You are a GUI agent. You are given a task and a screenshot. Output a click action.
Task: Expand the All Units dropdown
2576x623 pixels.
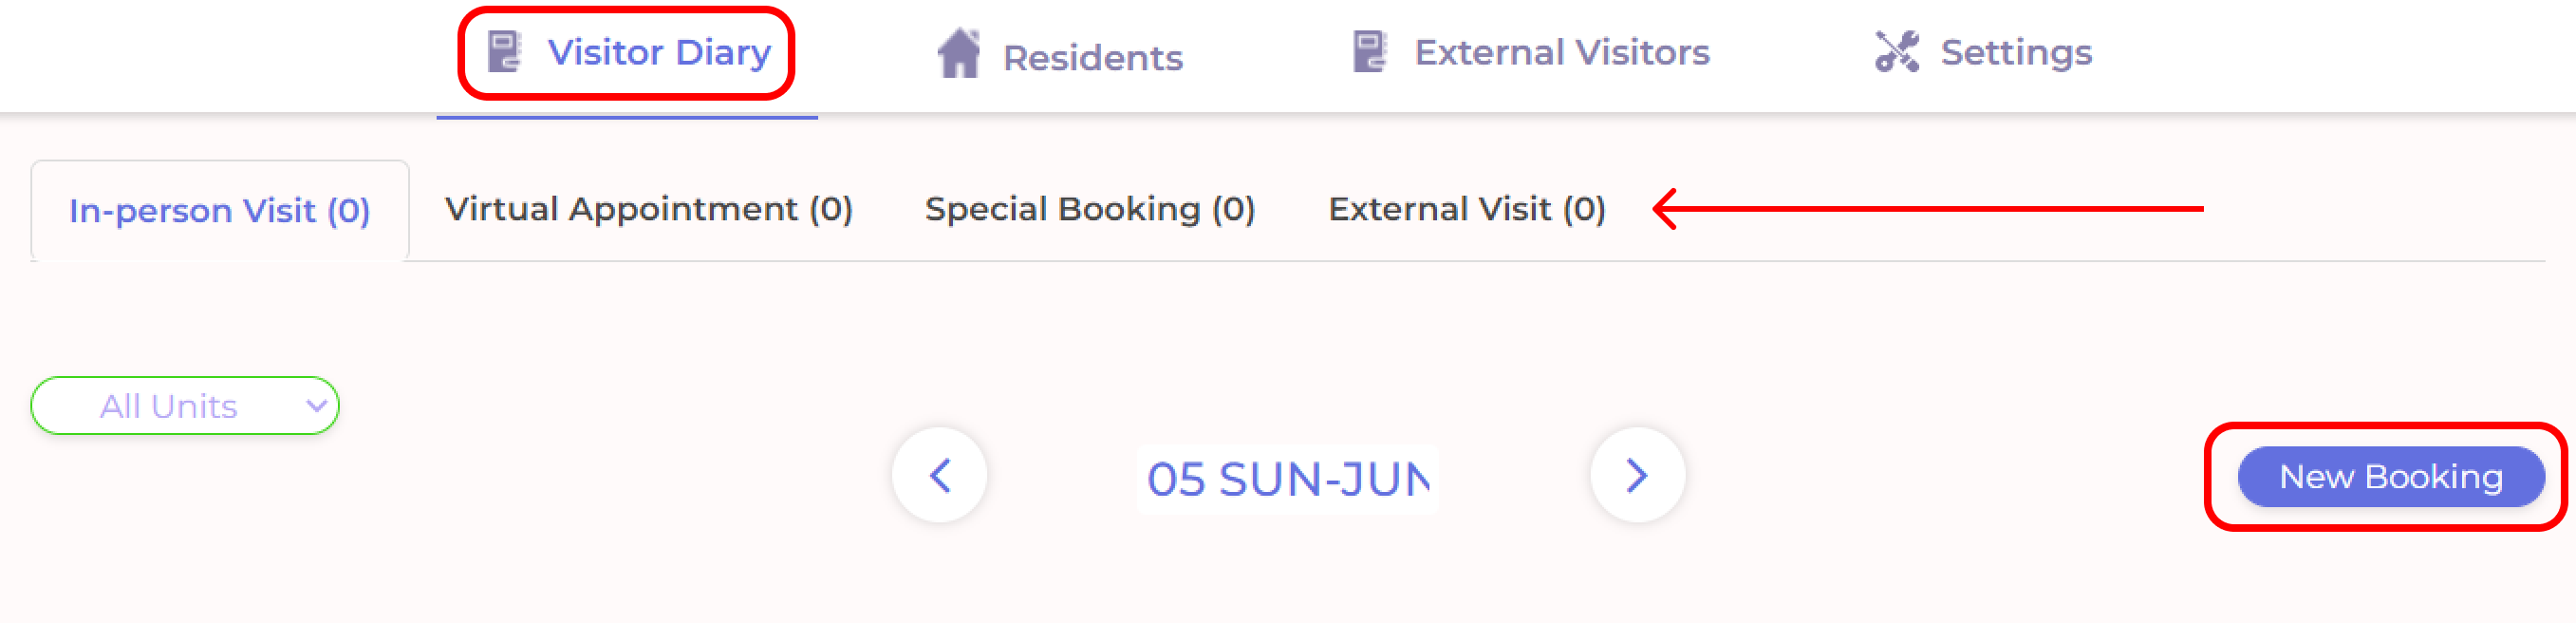click(x=185, y=406)
